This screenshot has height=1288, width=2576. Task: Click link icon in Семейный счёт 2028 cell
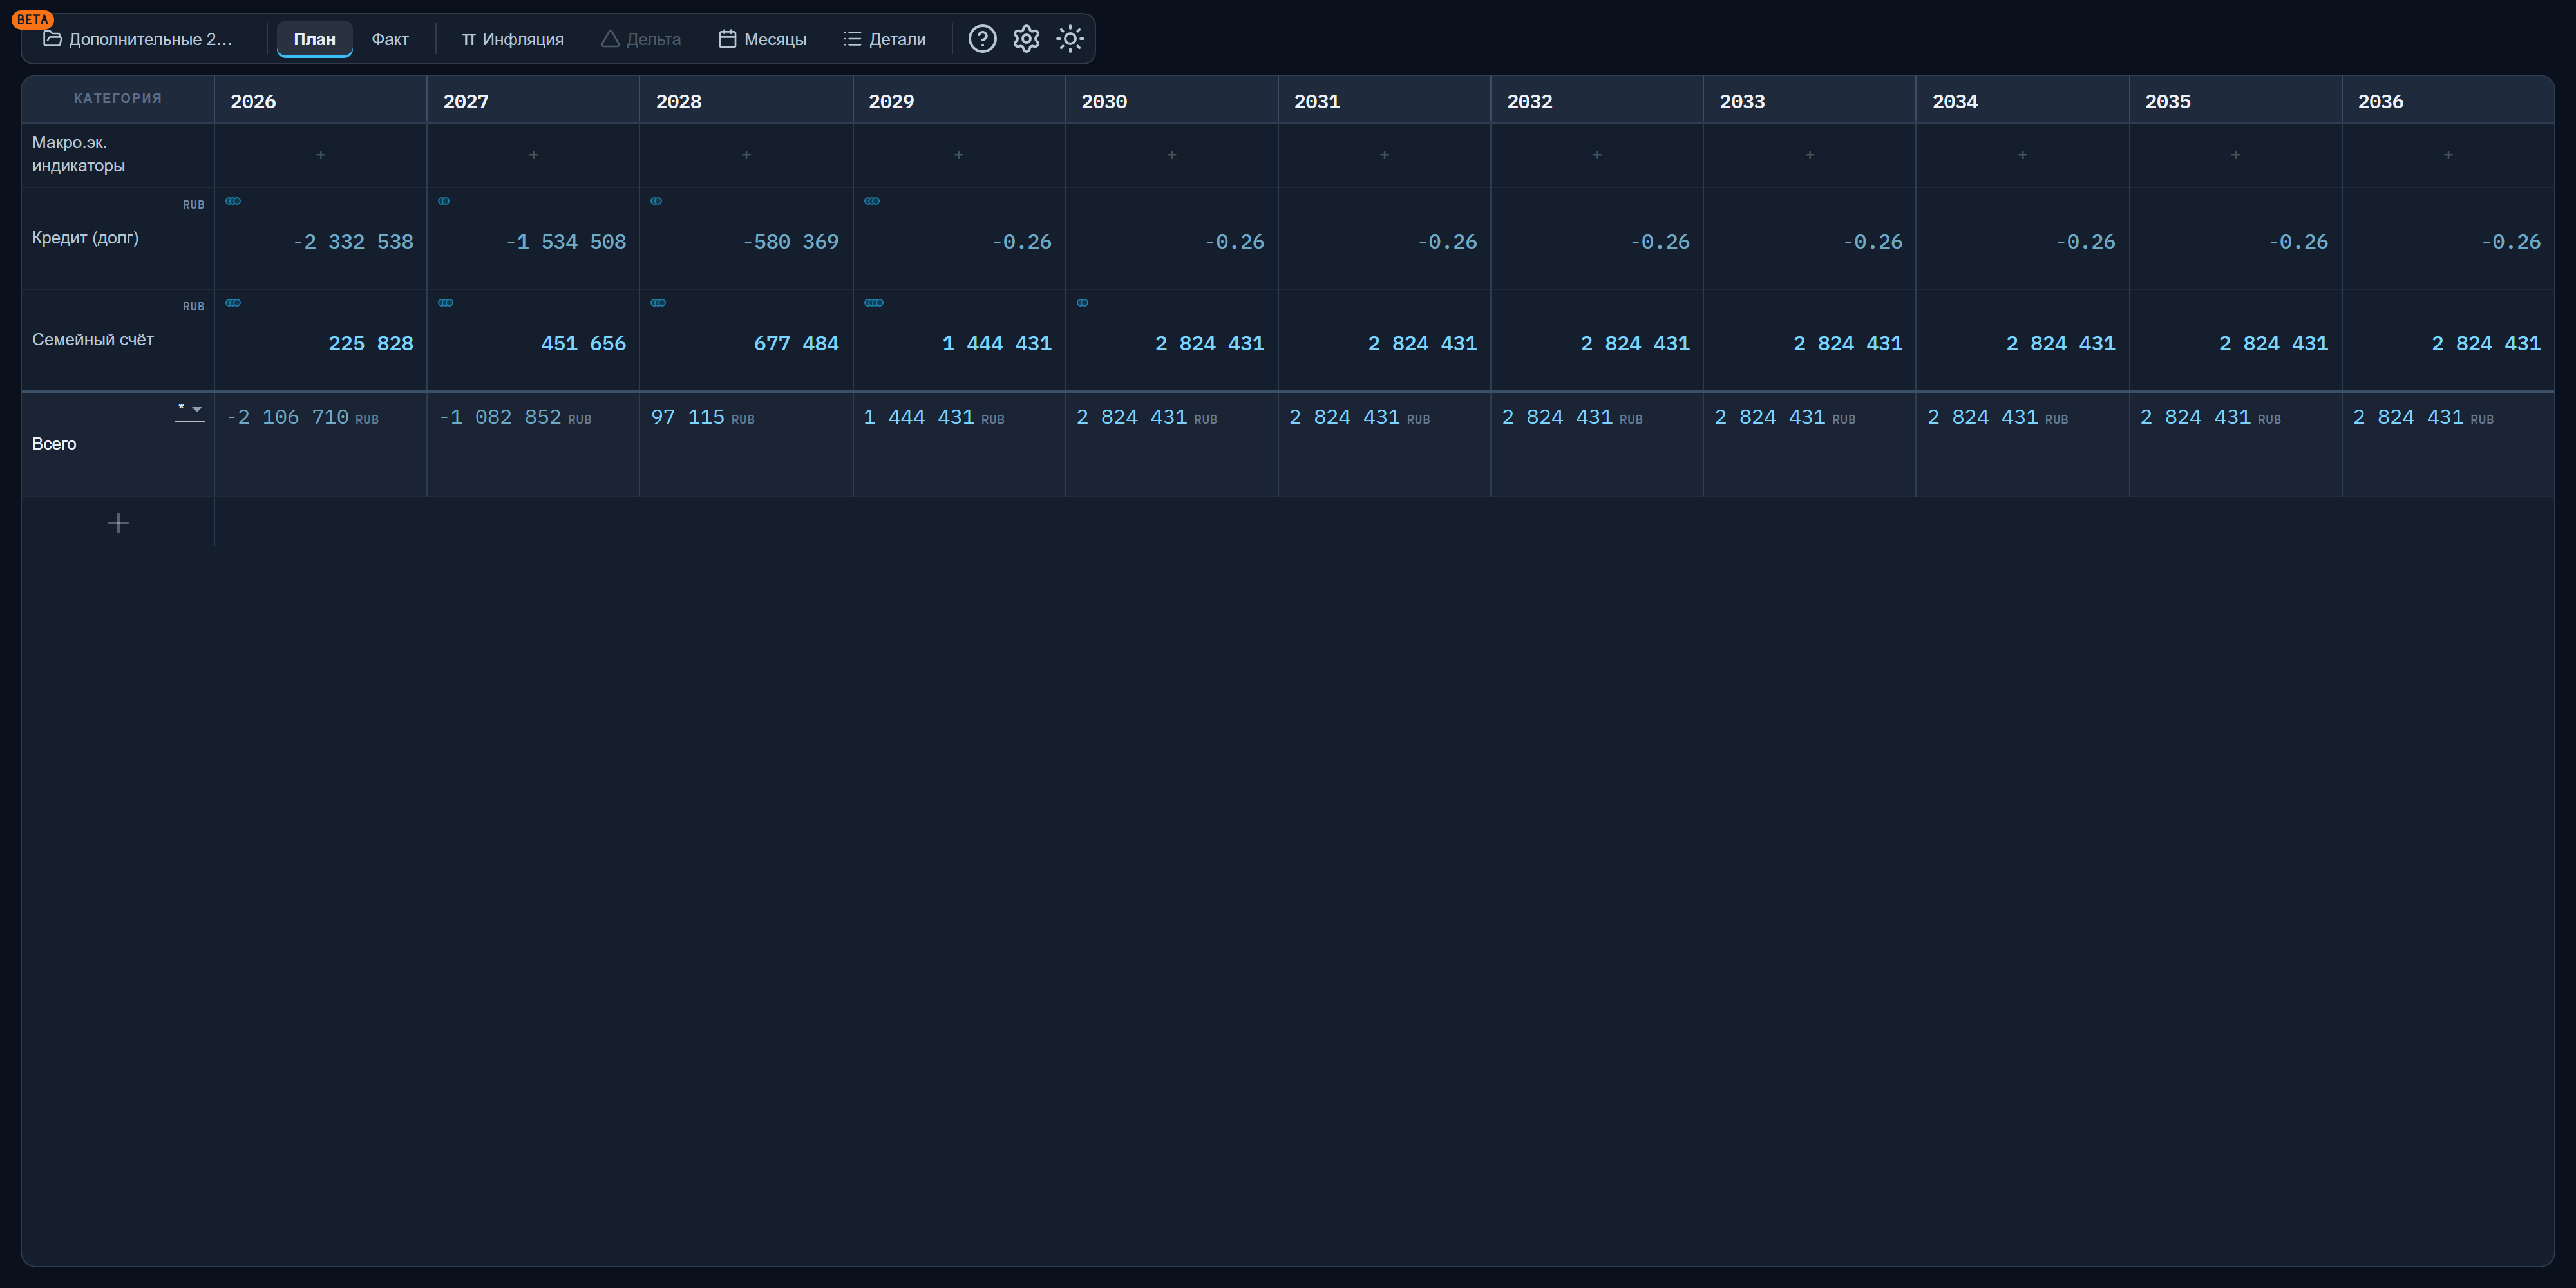tap(658, 303)
